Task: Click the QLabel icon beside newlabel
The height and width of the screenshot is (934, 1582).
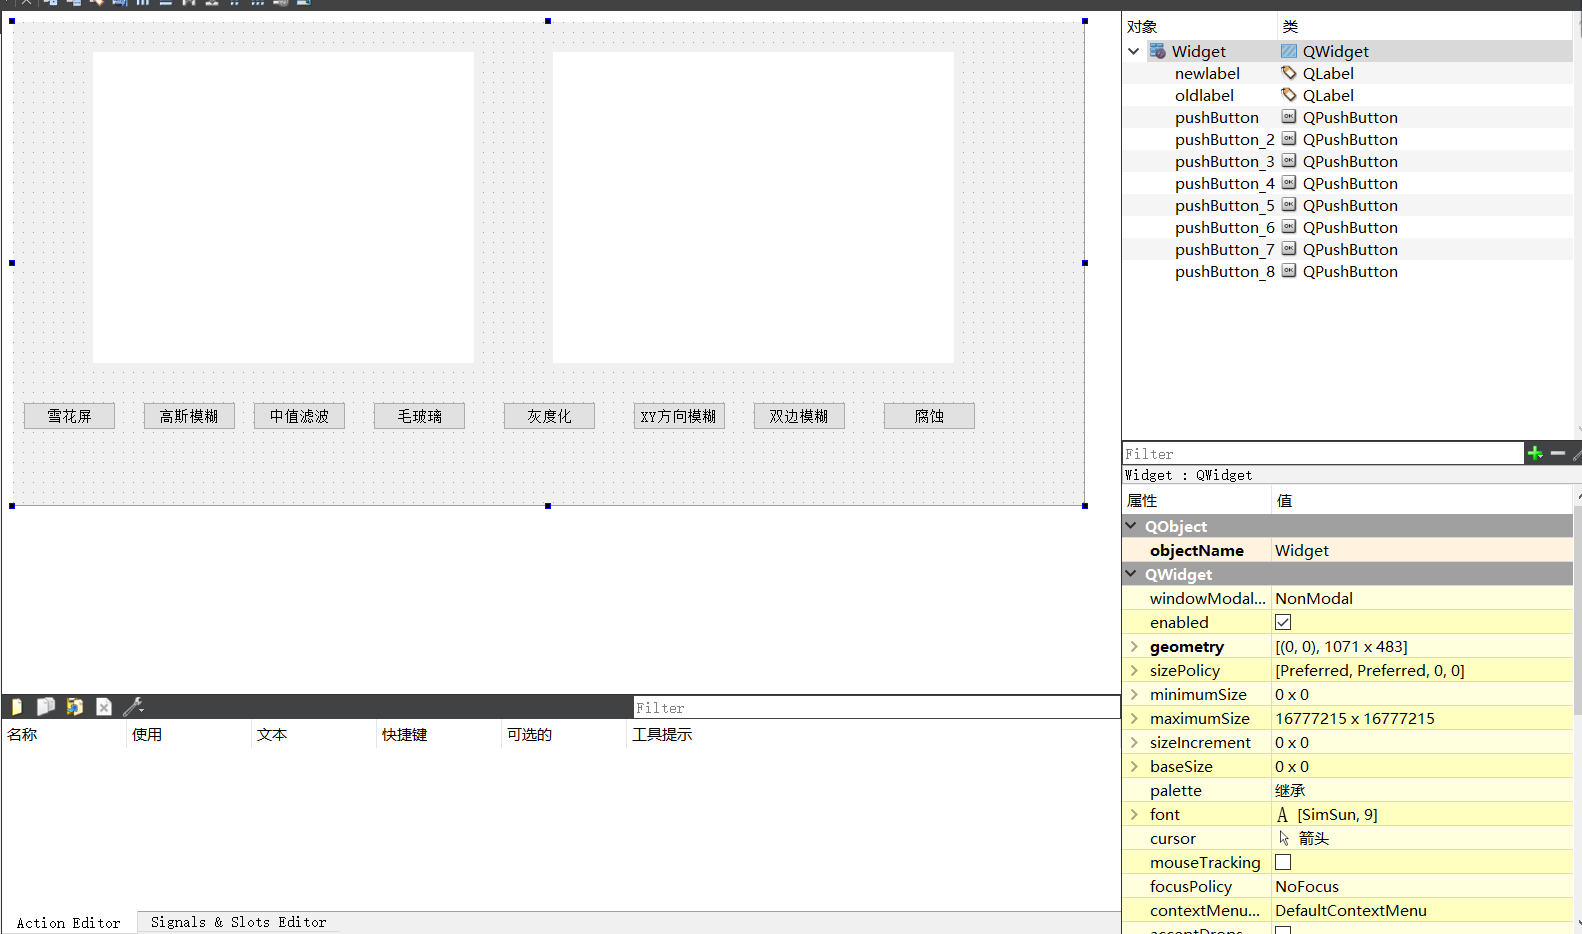Action: pos(1289,73)
